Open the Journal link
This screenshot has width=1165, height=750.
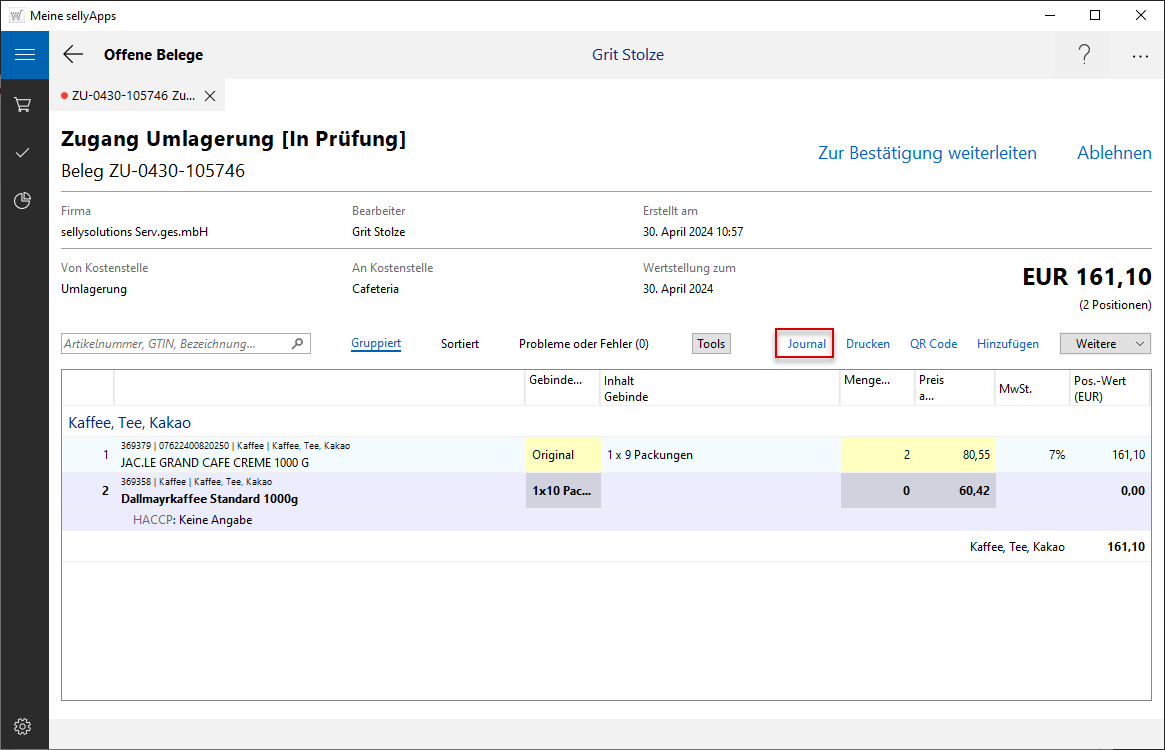[x=806, y=343]
